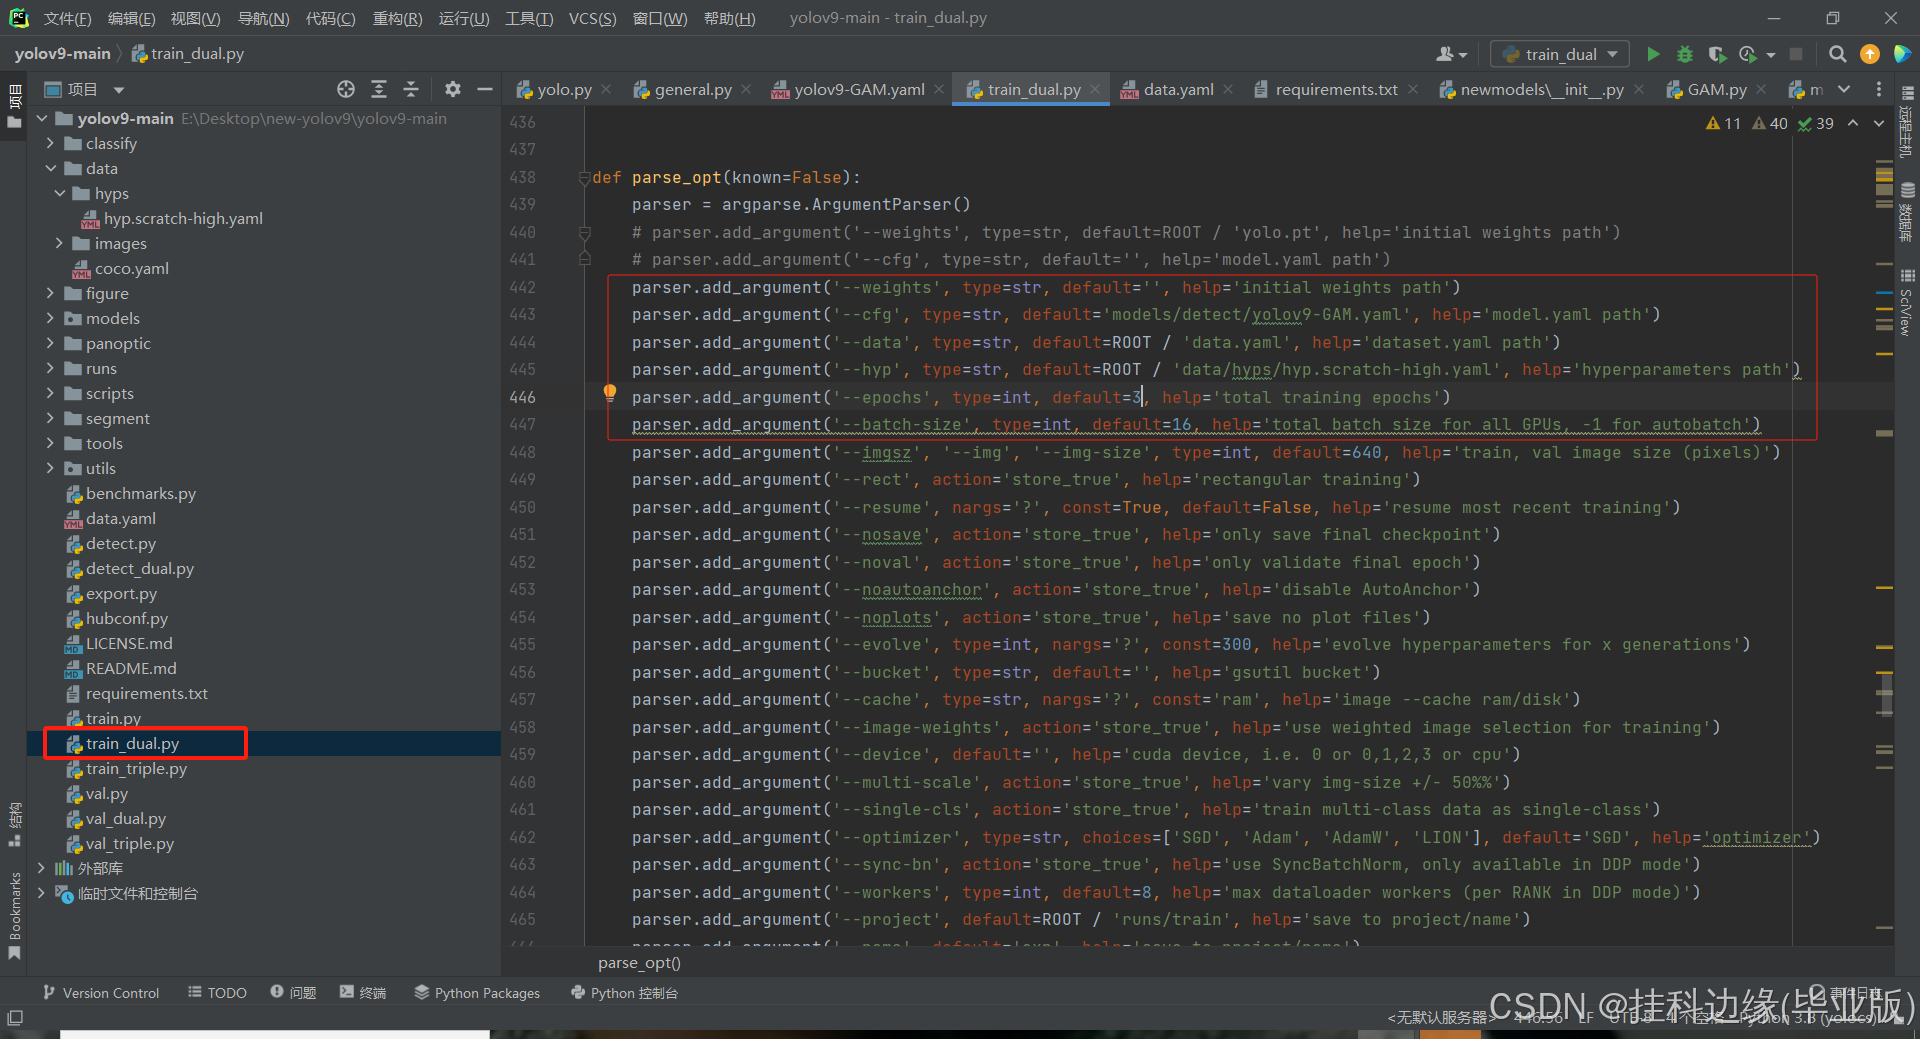The image size is (1920, 1039).
Task: Click the tab options kebab menu
Action: (1879, 89)
